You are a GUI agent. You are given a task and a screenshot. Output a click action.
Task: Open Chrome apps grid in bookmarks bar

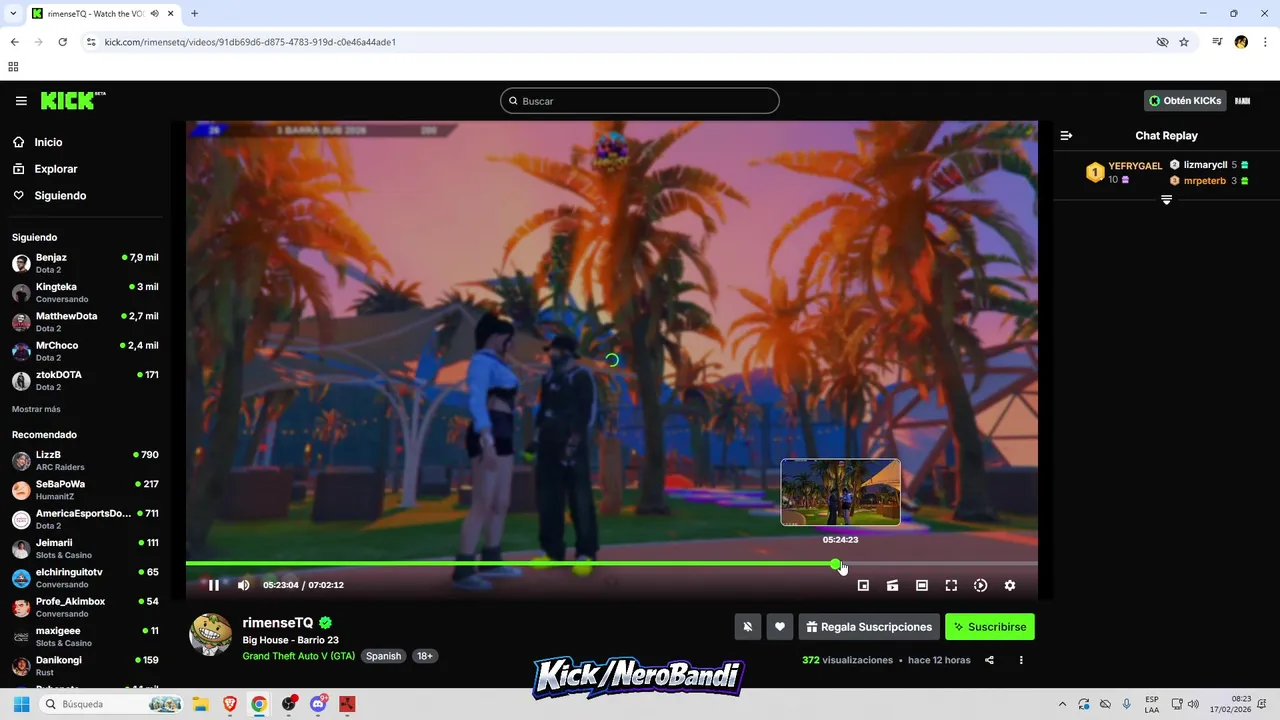pos(13,67)
